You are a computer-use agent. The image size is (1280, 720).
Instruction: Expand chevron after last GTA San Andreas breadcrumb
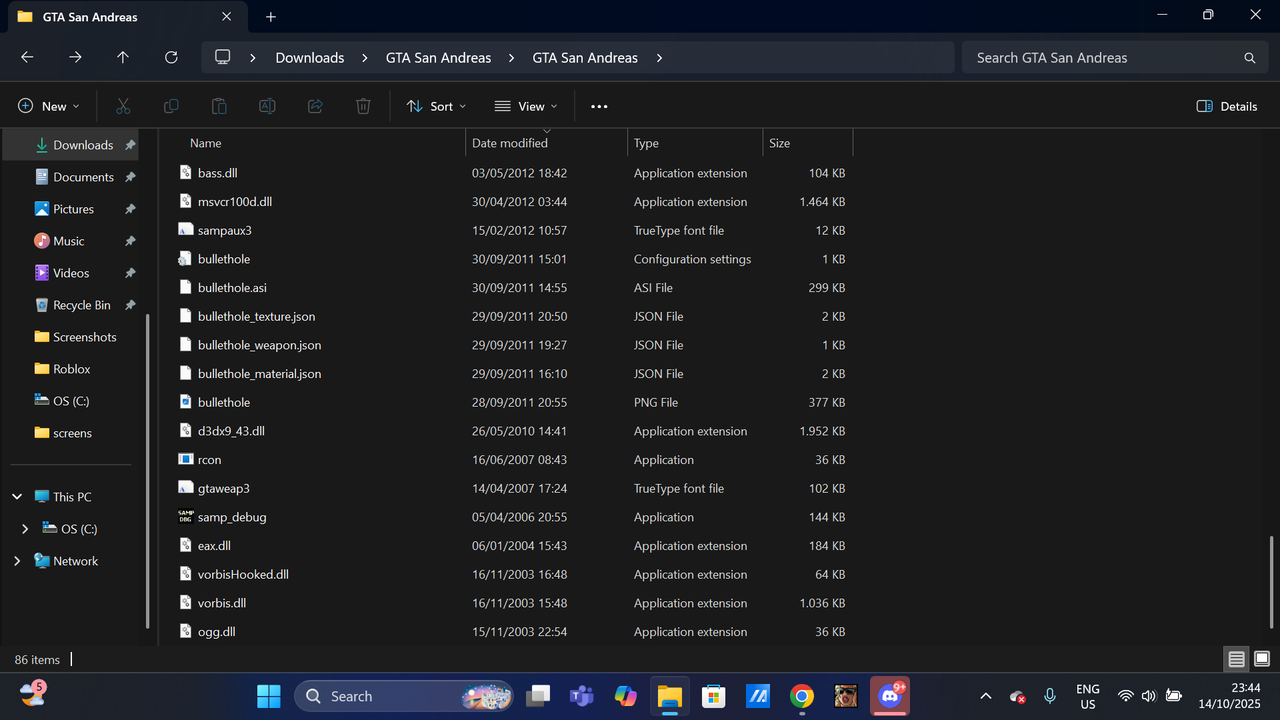(659, 58)
